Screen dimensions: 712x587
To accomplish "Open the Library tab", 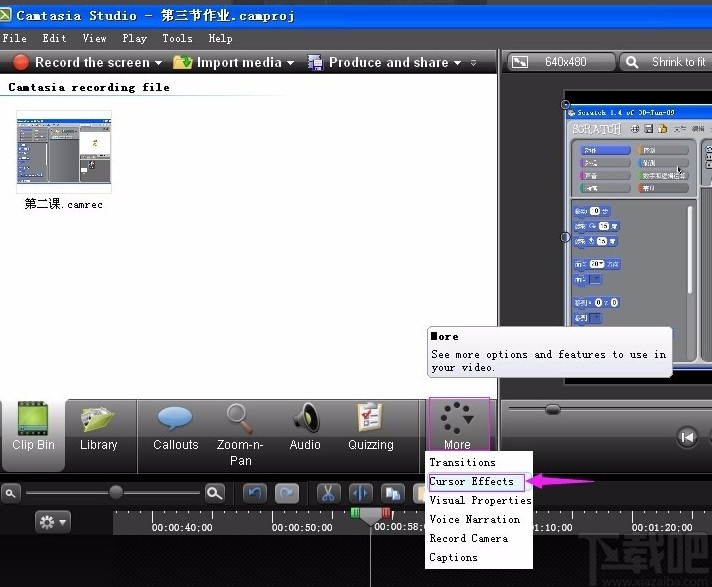I will (x=99, y=429).
